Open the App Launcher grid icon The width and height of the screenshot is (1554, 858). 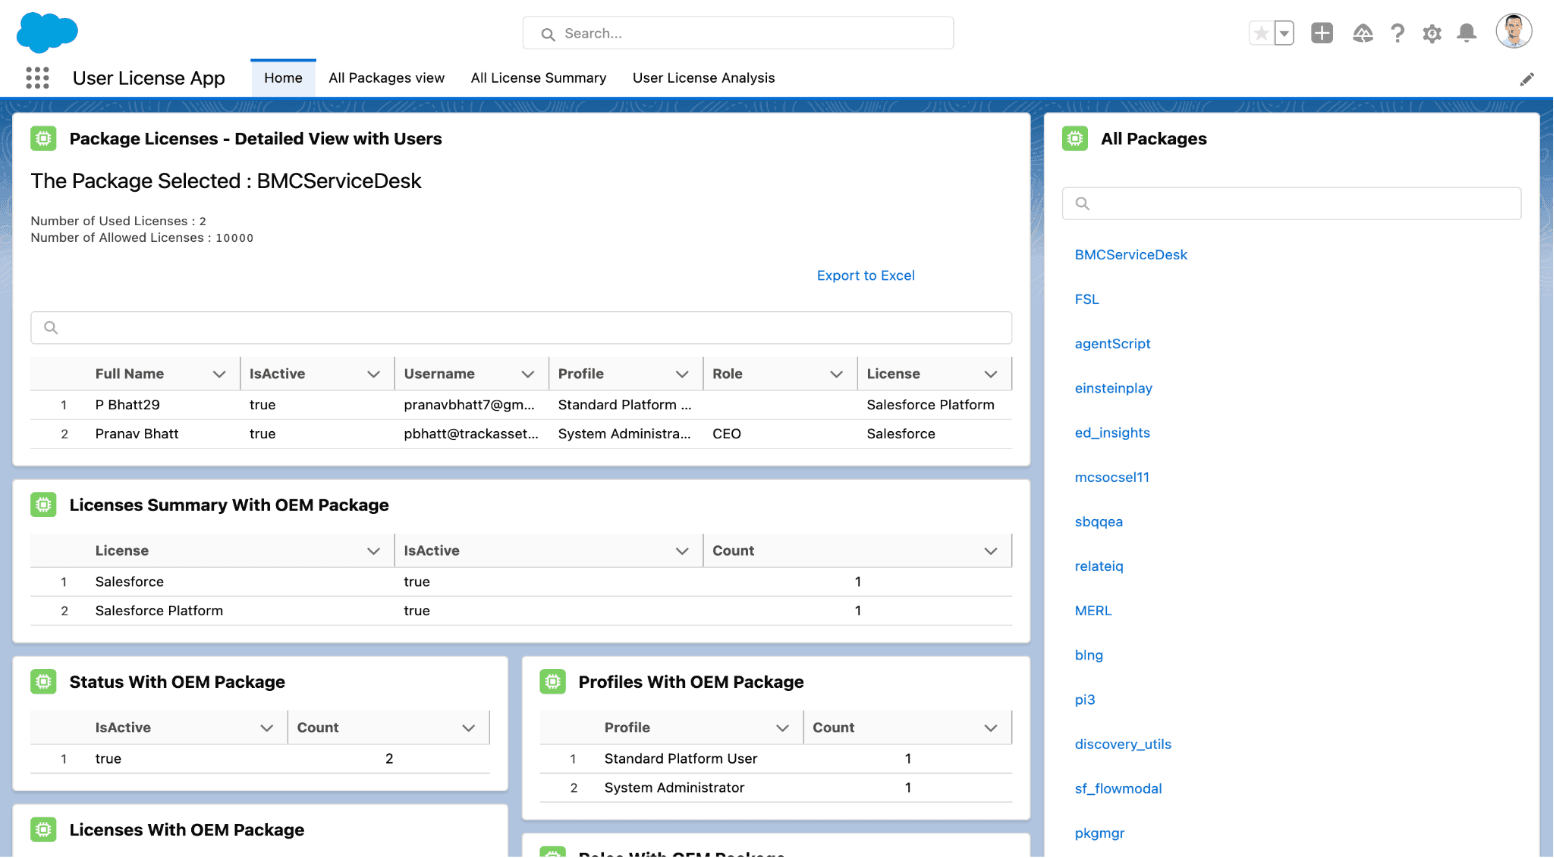tap(37, 78)
